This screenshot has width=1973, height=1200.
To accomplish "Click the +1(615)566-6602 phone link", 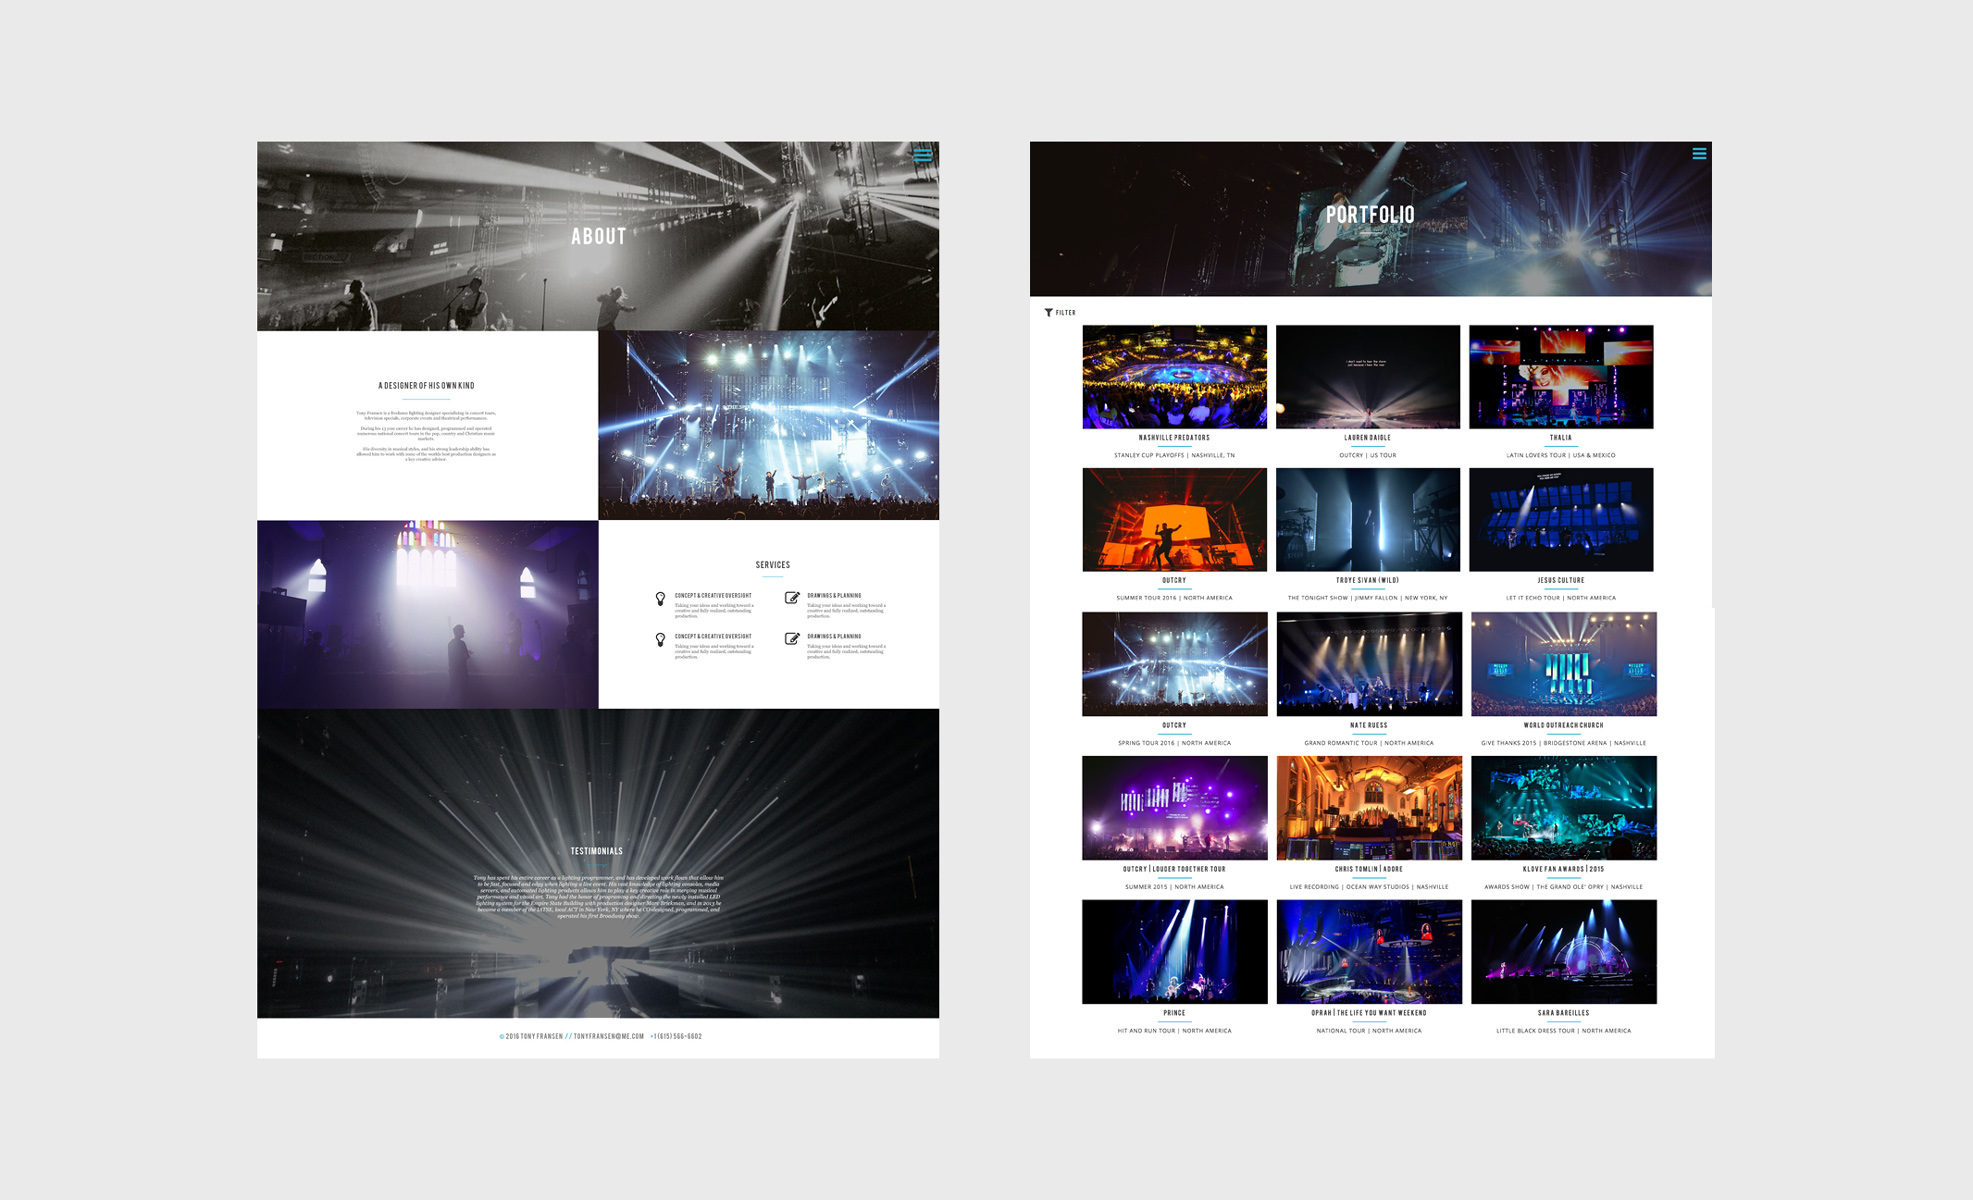I will tap(676, 1036).
